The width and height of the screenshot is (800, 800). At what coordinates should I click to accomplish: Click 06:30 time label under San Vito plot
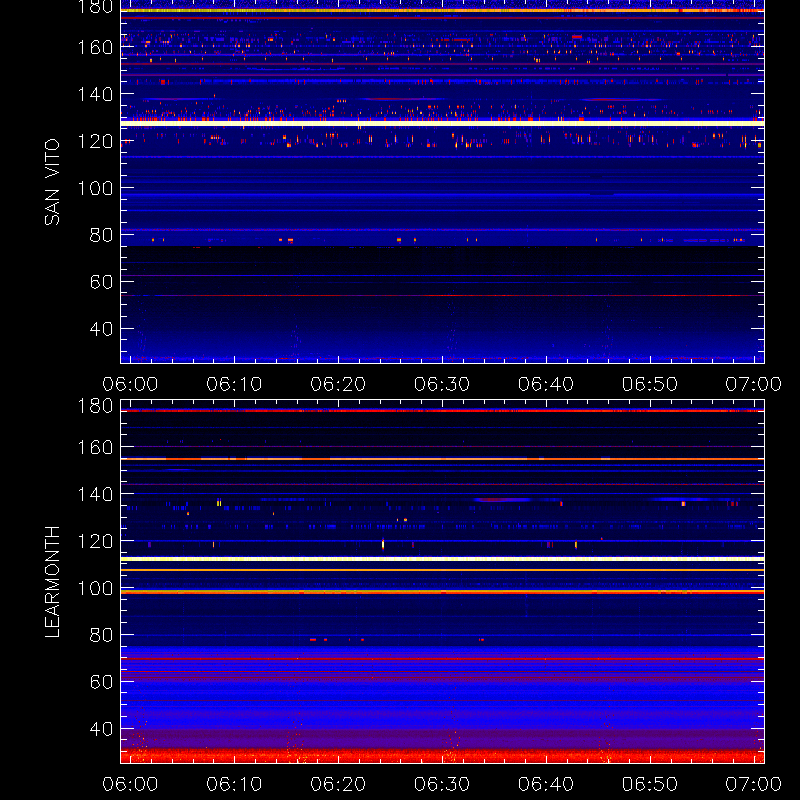[442, 384]
